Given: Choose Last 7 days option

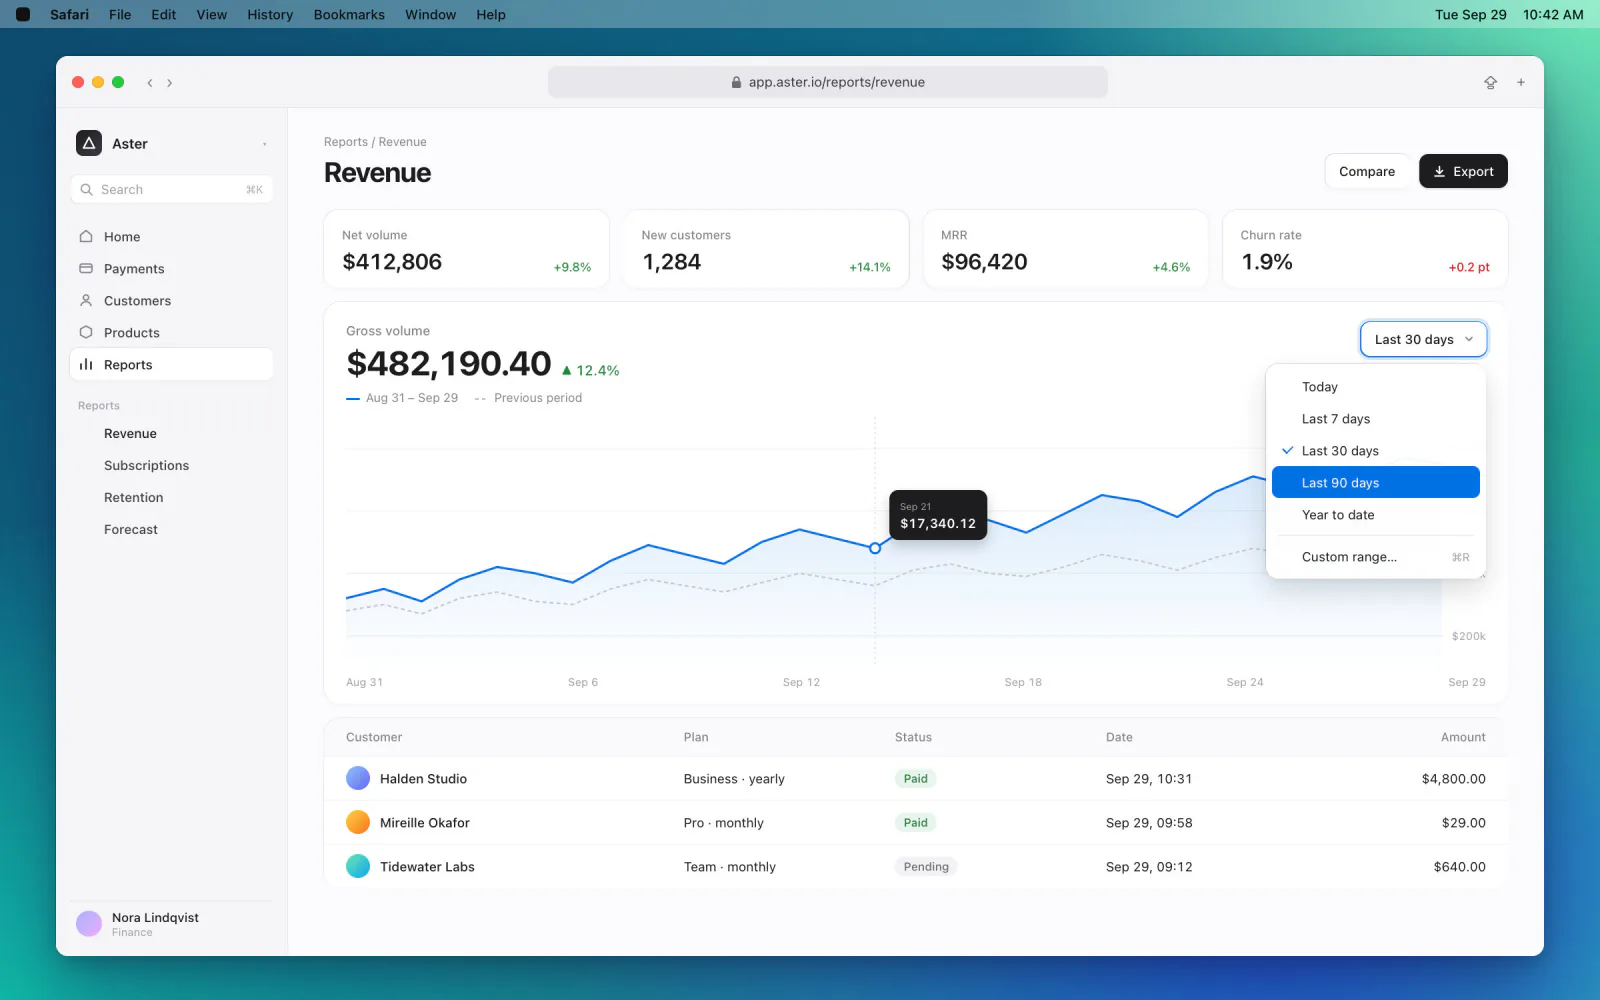Looking at the screenshot, I should 1376,419.
